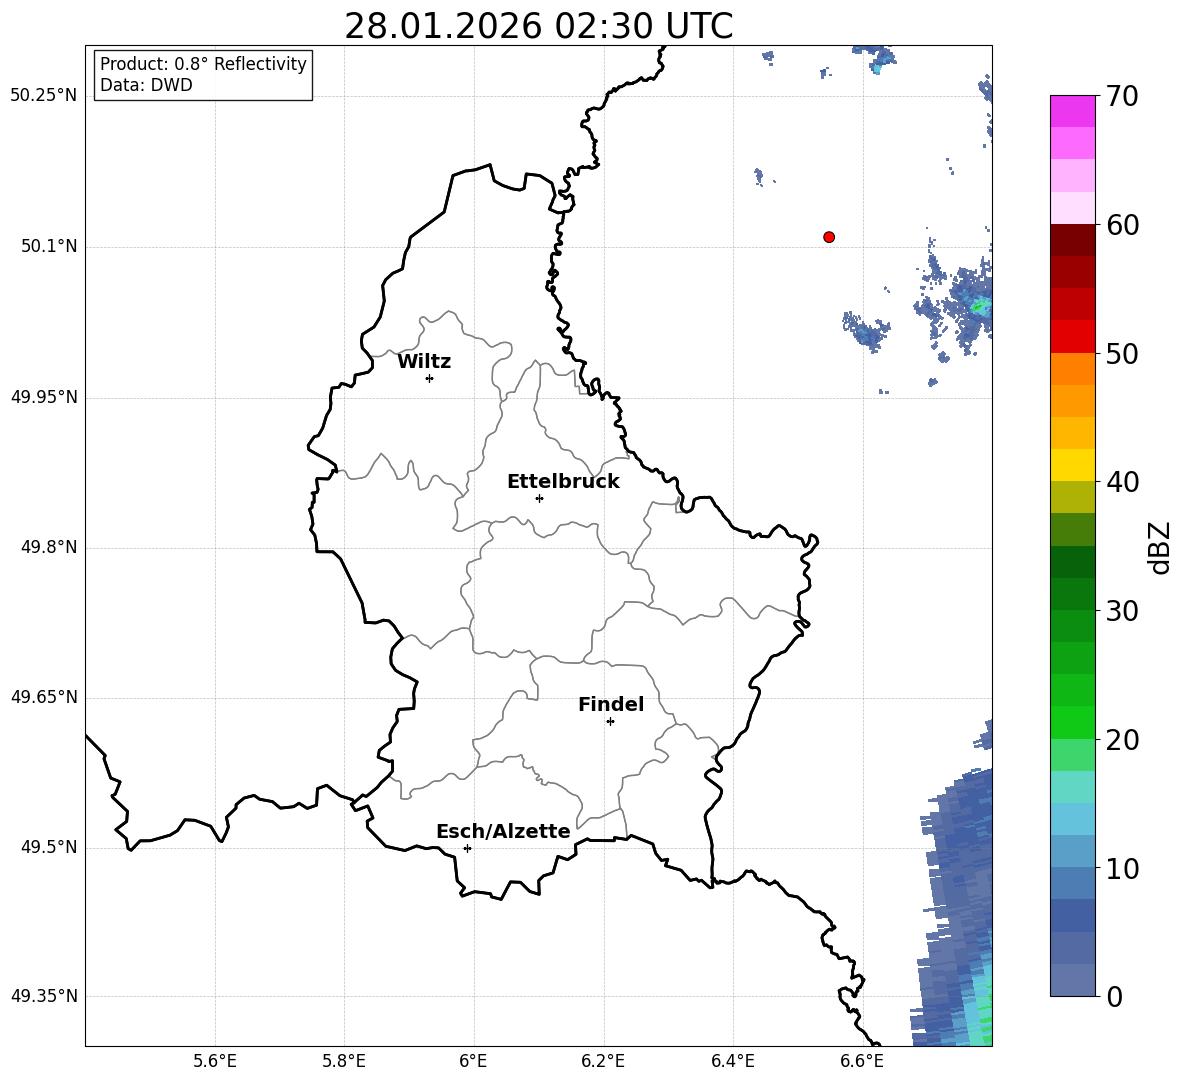Click the Wiltz station cross marker
The image size is (1184, 1081).
click(430, 378)
